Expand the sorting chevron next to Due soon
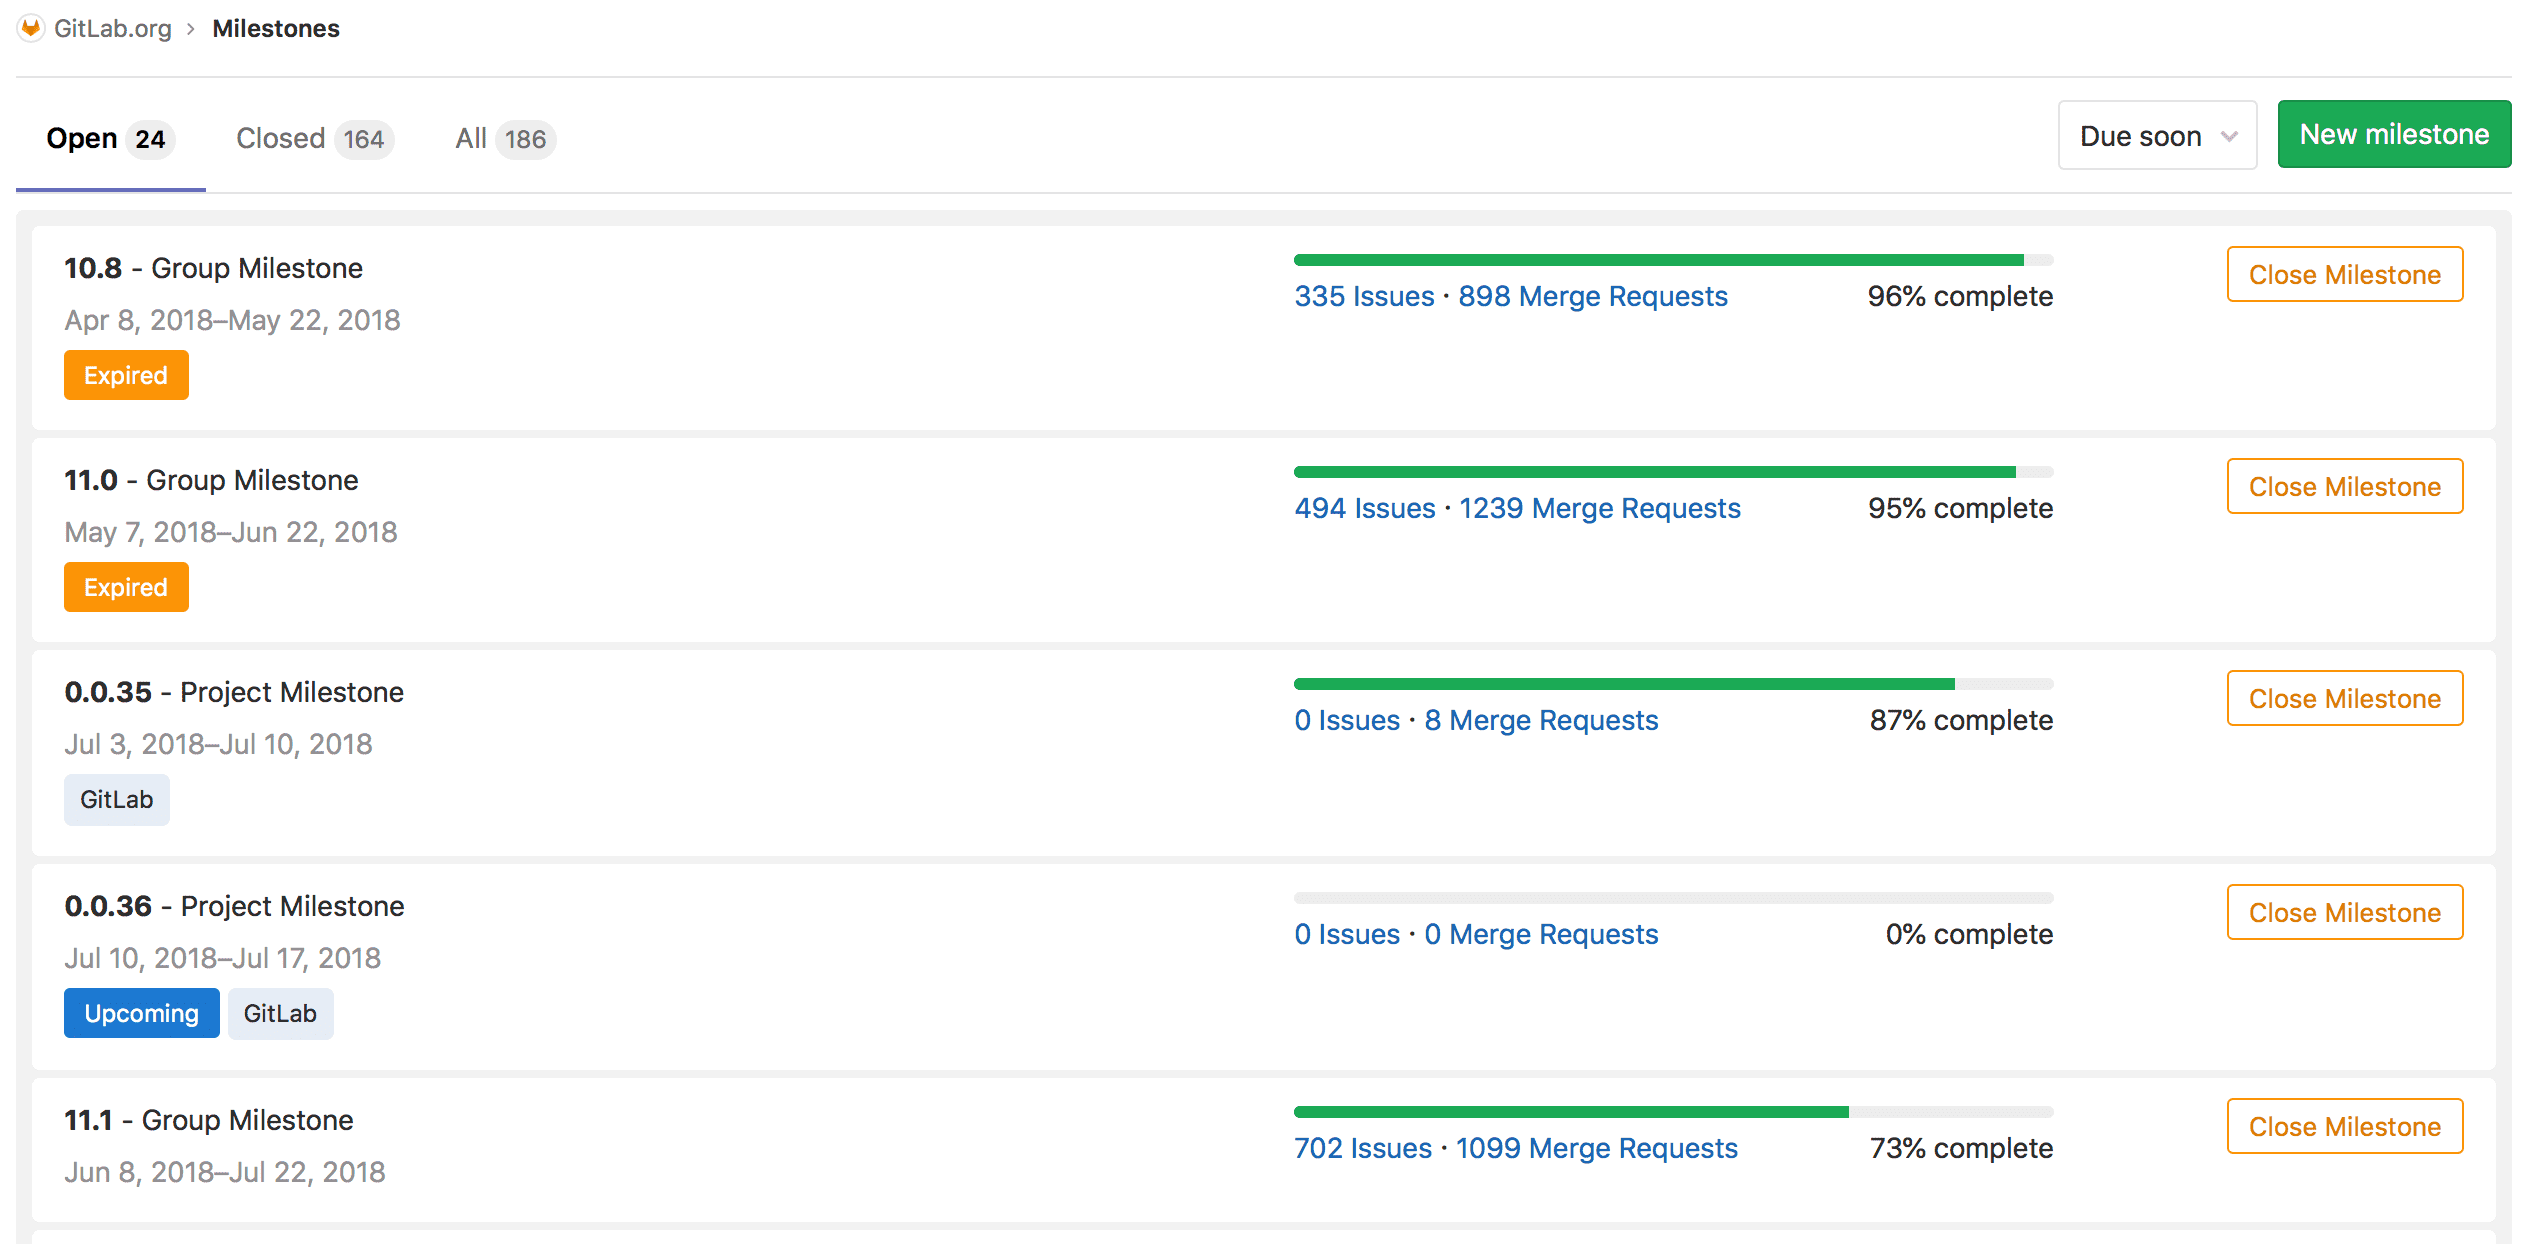Image resolution: width=2536 pixels, height=1244 pixels. click(x=2231, y=135)
